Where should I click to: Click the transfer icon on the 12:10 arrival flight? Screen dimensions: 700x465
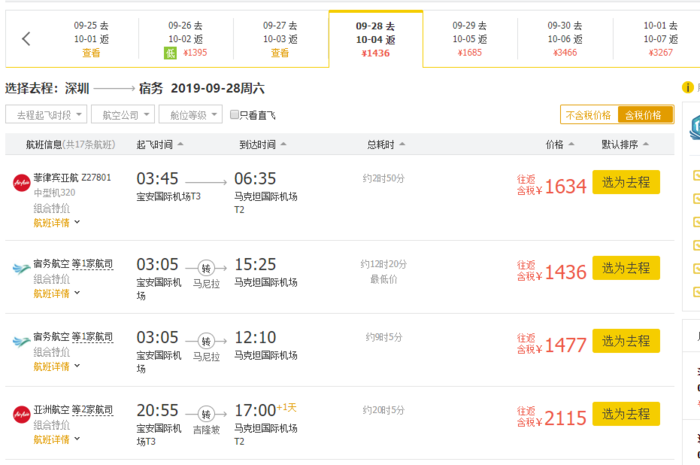pos(206,340)
